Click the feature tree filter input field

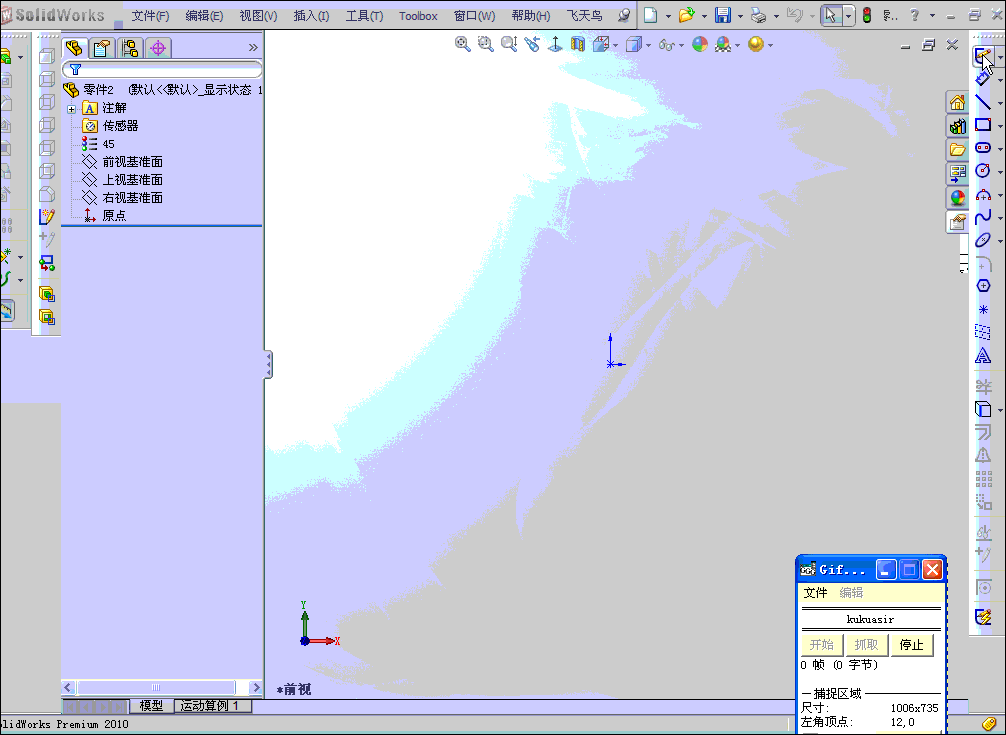(x=162, y=69)
